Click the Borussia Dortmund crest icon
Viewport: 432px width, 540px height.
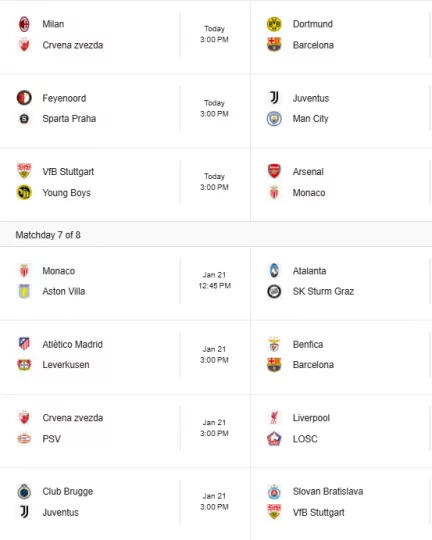click(x=274, y=24)
